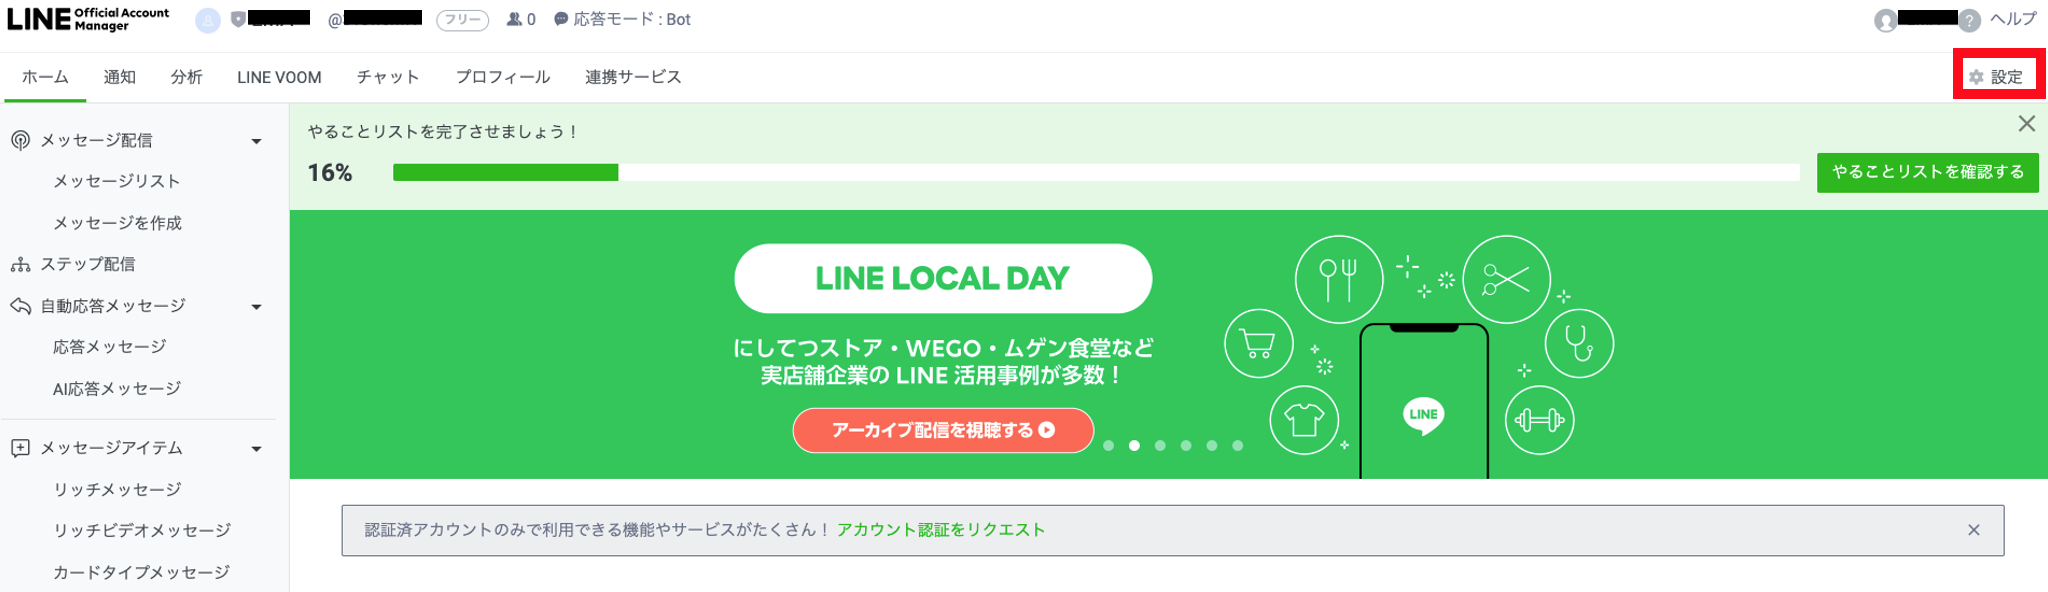
Task: Click the help question mark icon
Action: [1969, 20]
